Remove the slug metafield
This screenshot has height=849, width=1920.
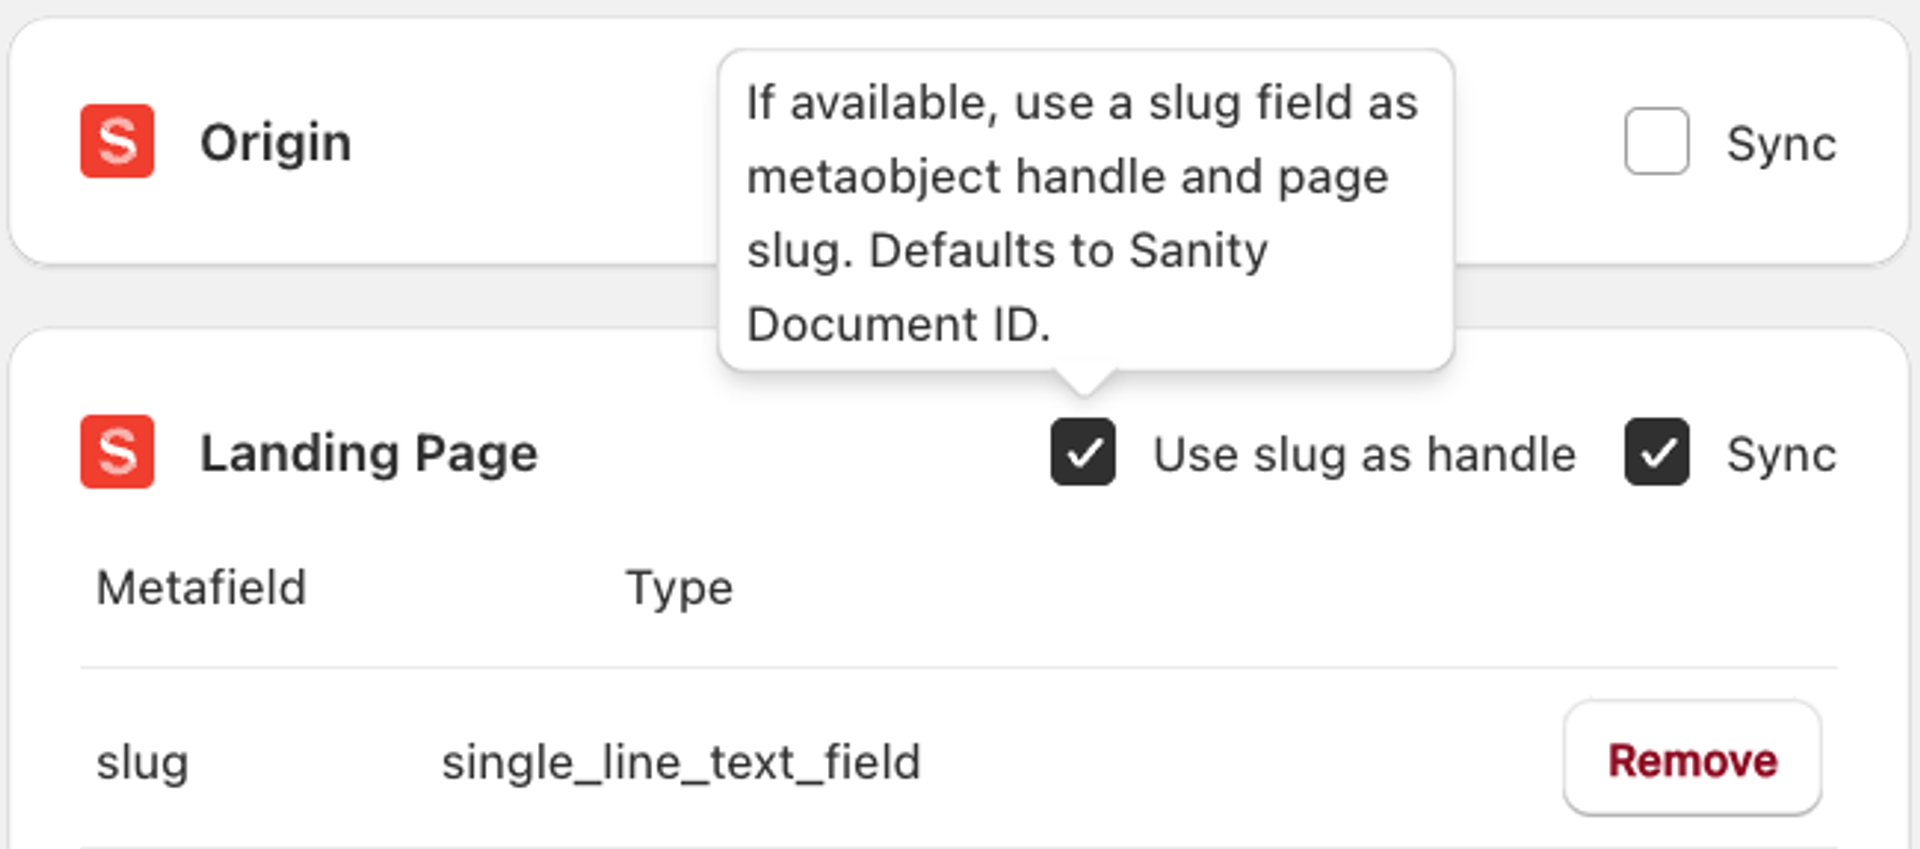coord(1691,760)
